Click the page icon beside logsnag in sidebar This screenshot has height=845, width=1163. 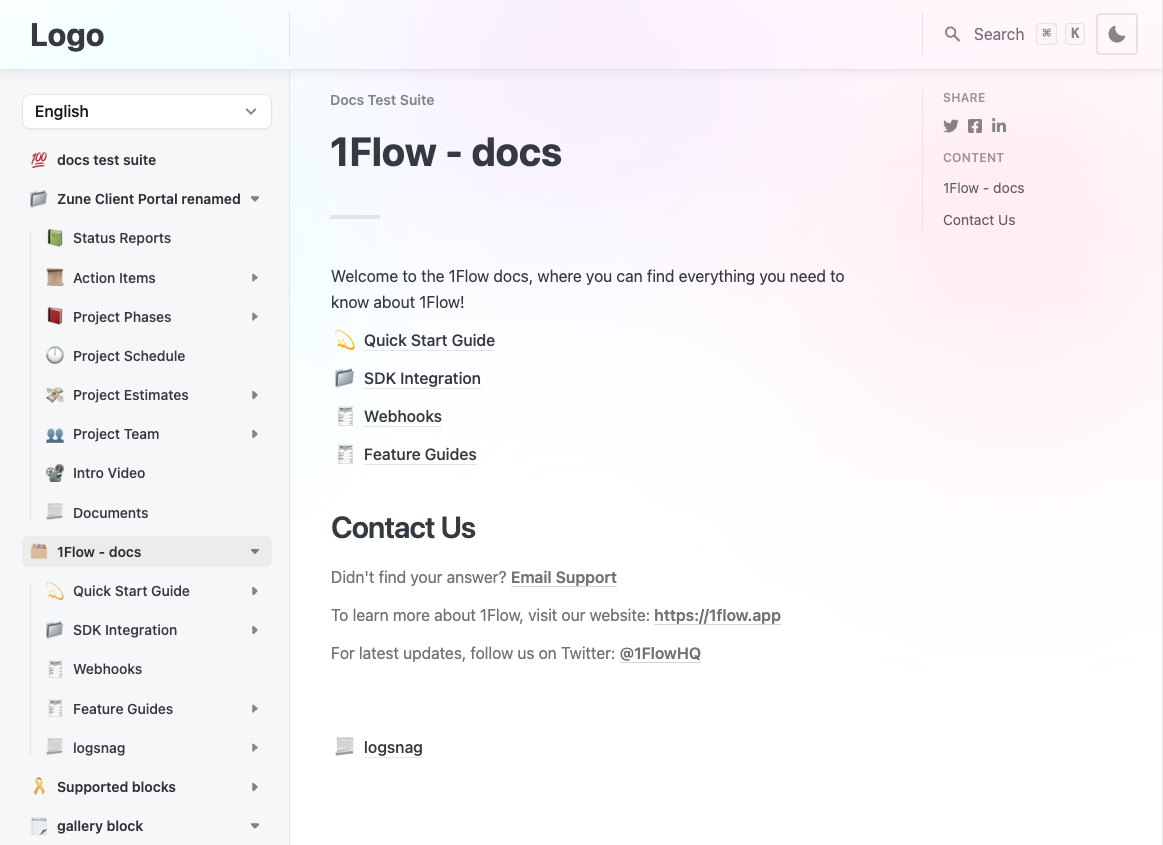tap(55, 747)
